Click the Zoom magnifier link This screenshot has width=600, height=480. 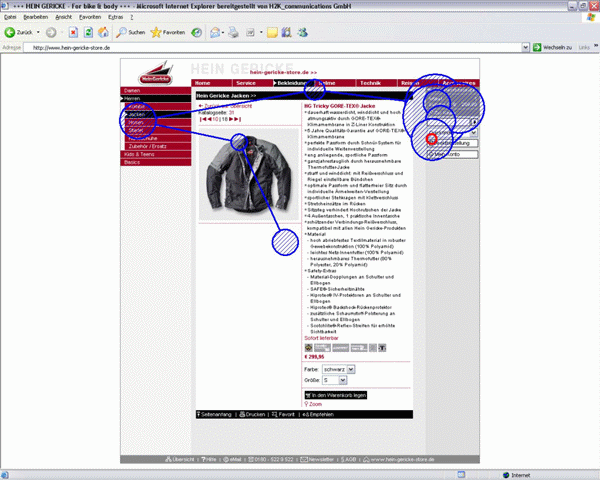313,404
